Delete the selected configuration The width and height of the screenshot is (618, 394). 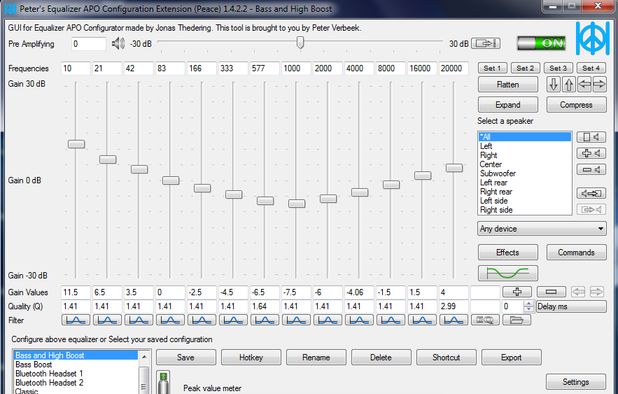[381, 357]
